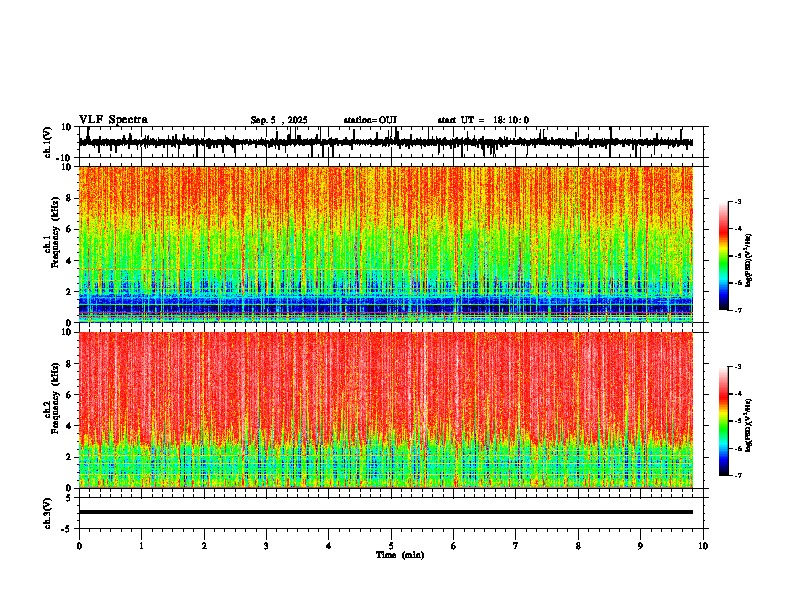Click the "station=OUI" header label
Screen dimensions: 792x612
[370, 120]
